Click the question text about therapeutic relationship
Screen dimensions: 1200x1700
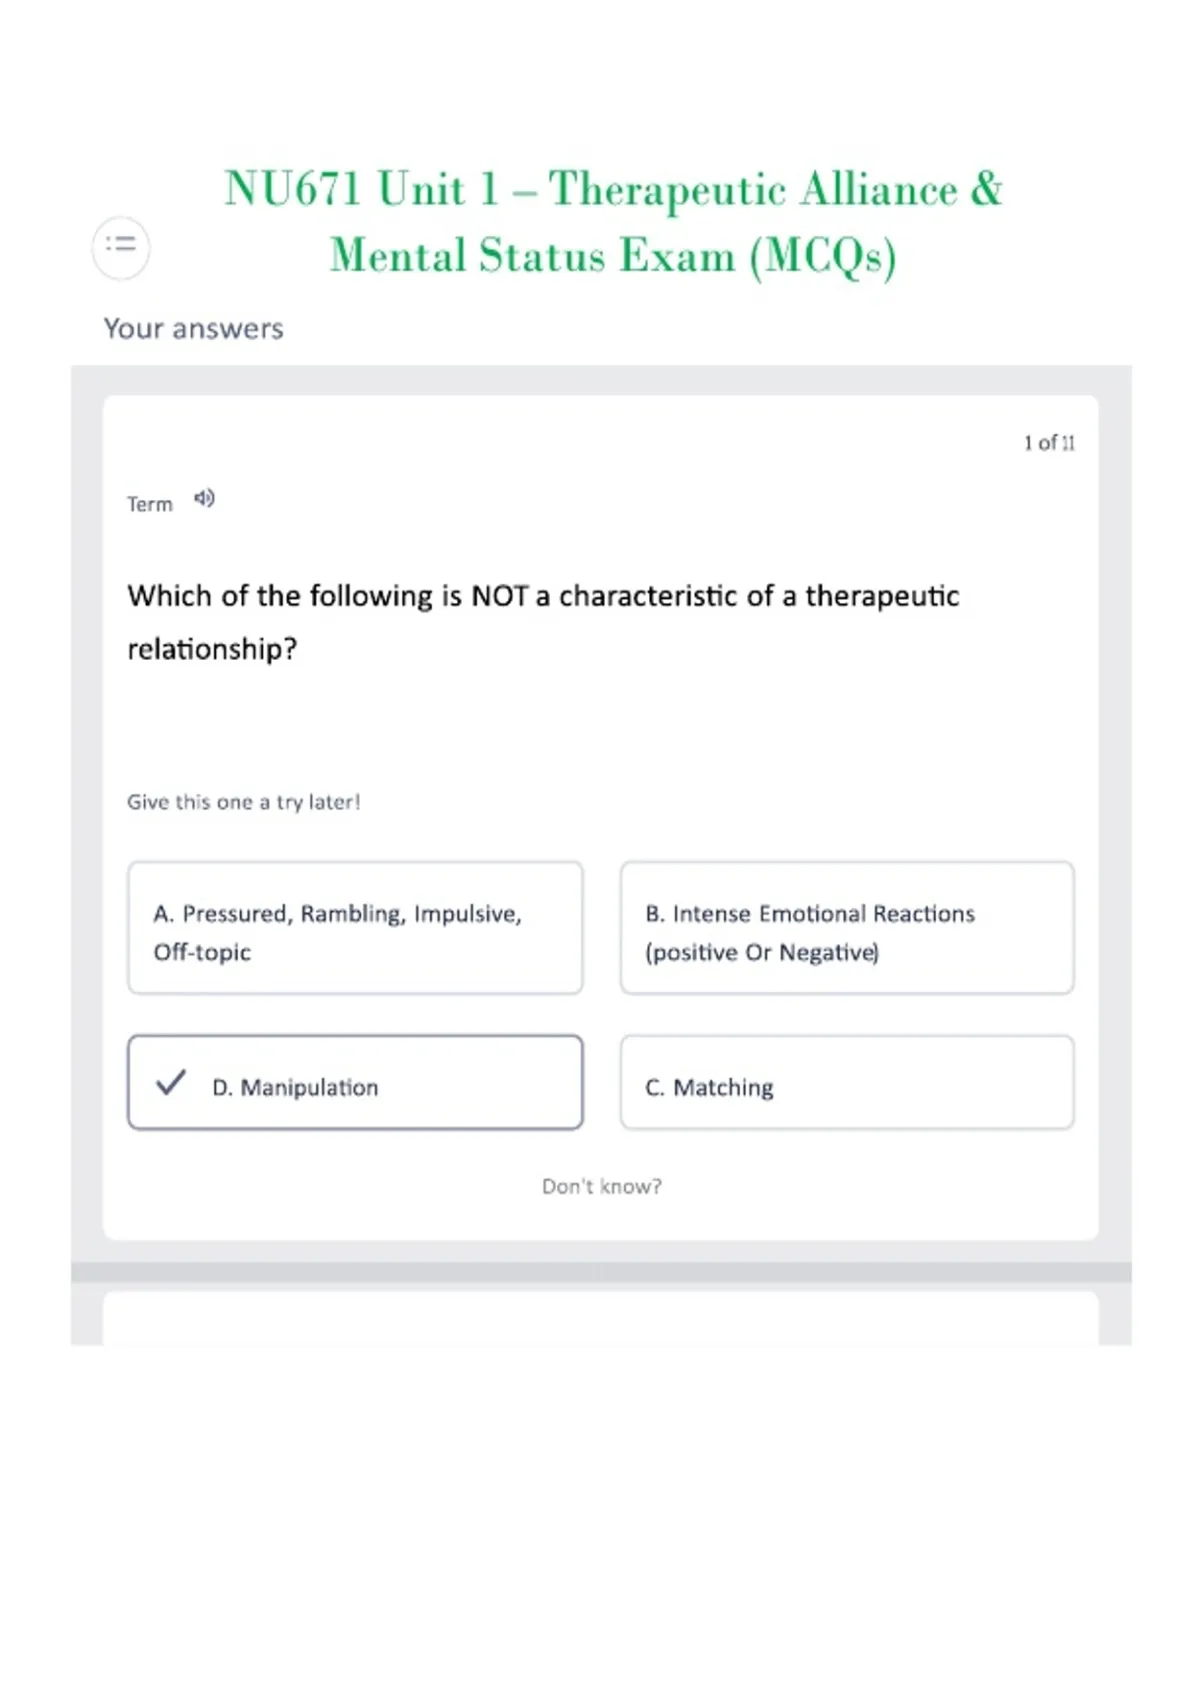click(543, 622)
